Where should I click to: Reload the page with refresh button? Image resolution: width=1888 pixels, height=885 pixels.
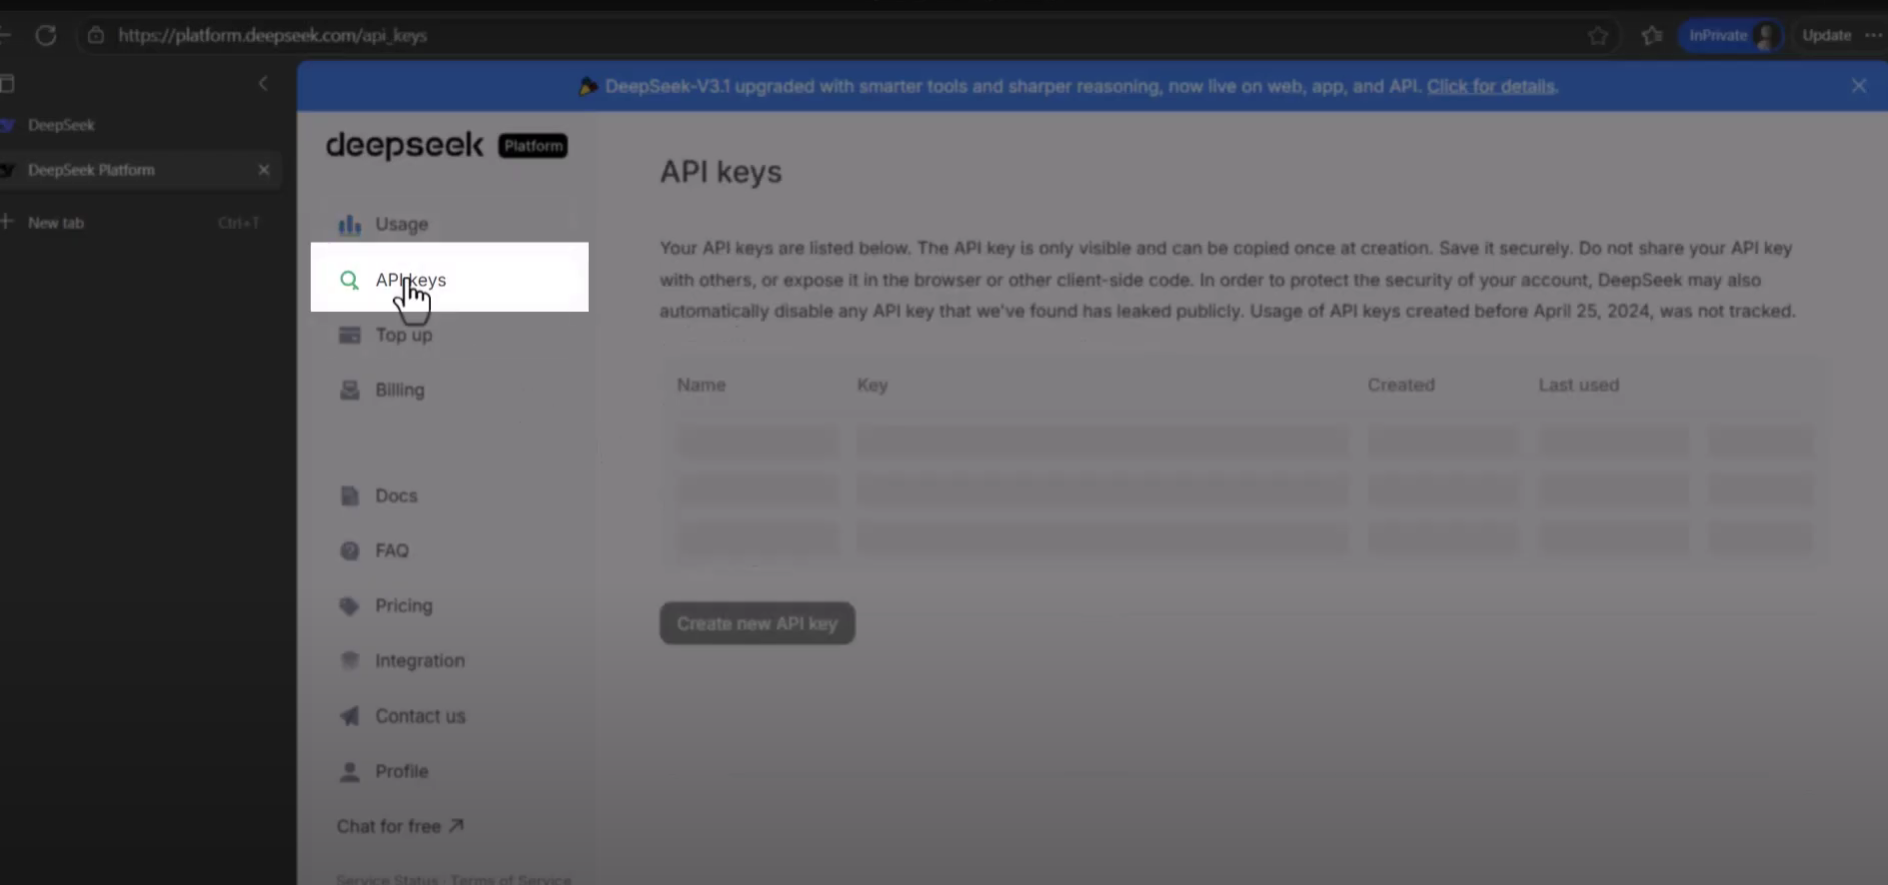point(46,35)
